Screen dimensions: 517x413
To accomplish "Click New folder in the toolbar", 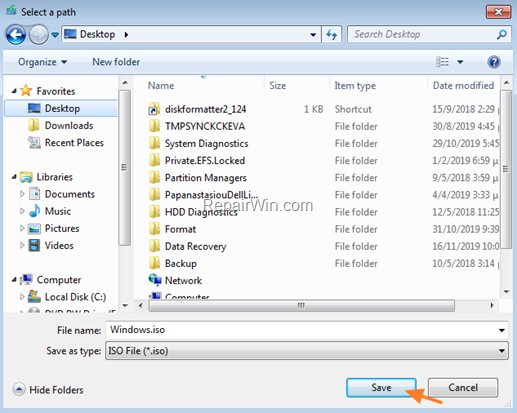I will 116,62.
